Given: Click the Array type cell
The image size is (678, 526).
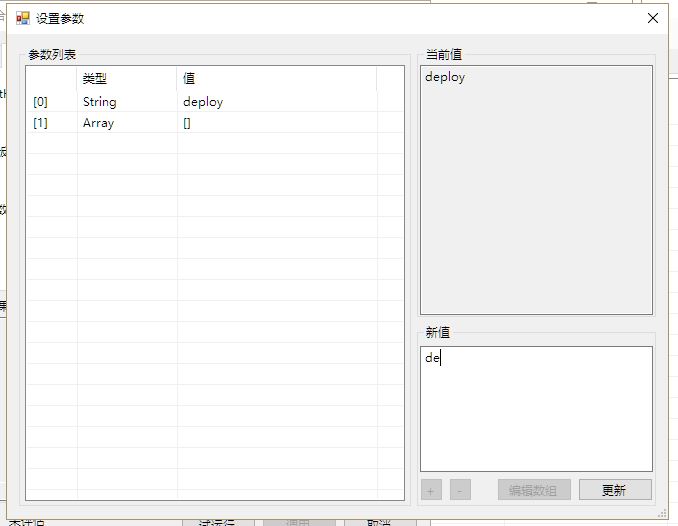Looking at the screenshot, I should pos(127,123).
